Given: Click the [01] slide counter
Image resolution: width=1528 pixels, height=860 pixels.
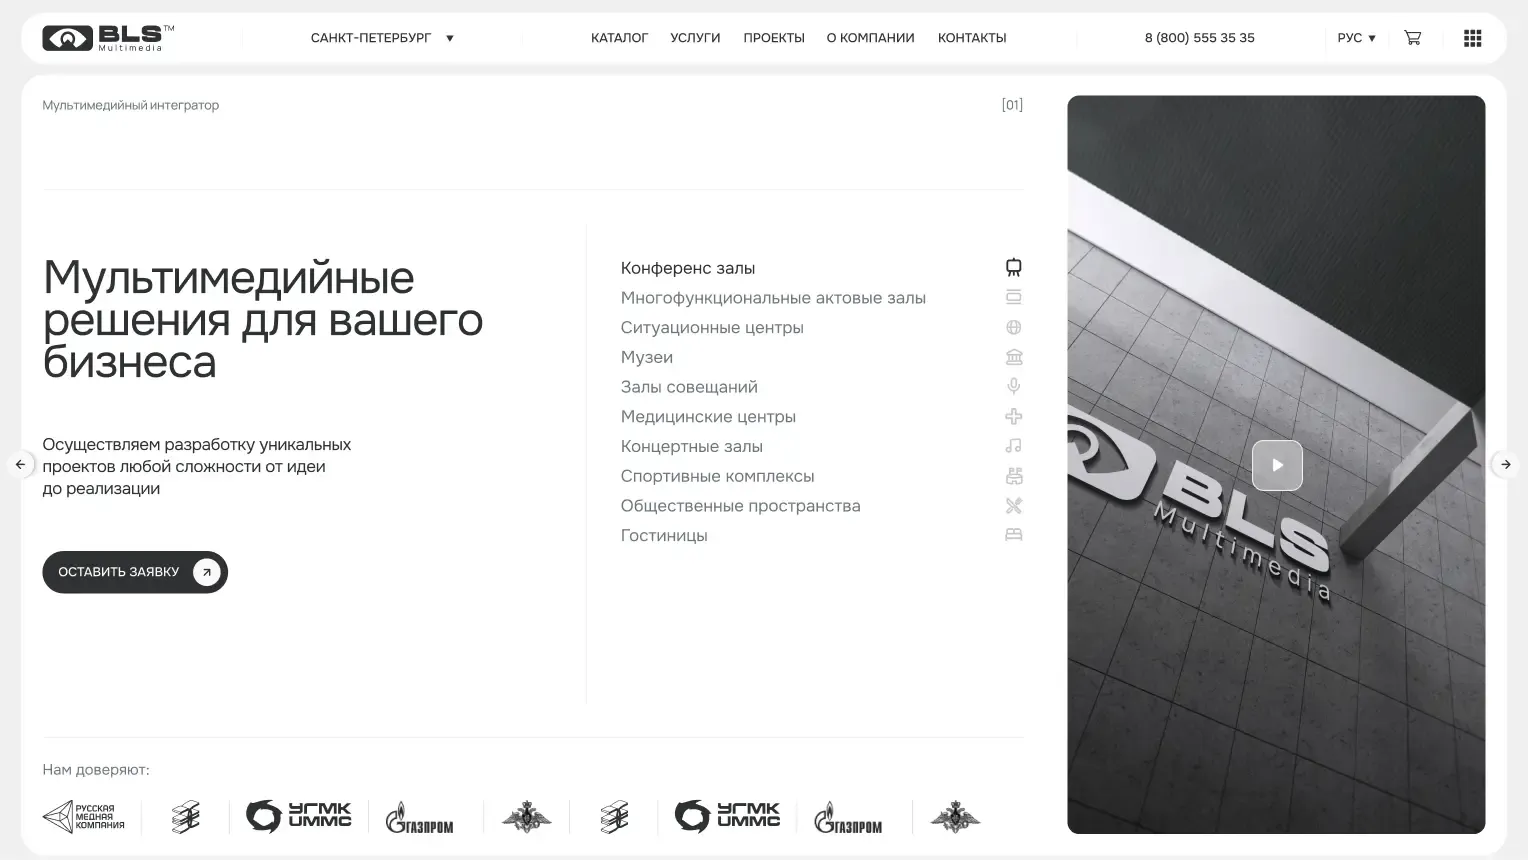Looking at the screenshot, I should pos(1012,105).
